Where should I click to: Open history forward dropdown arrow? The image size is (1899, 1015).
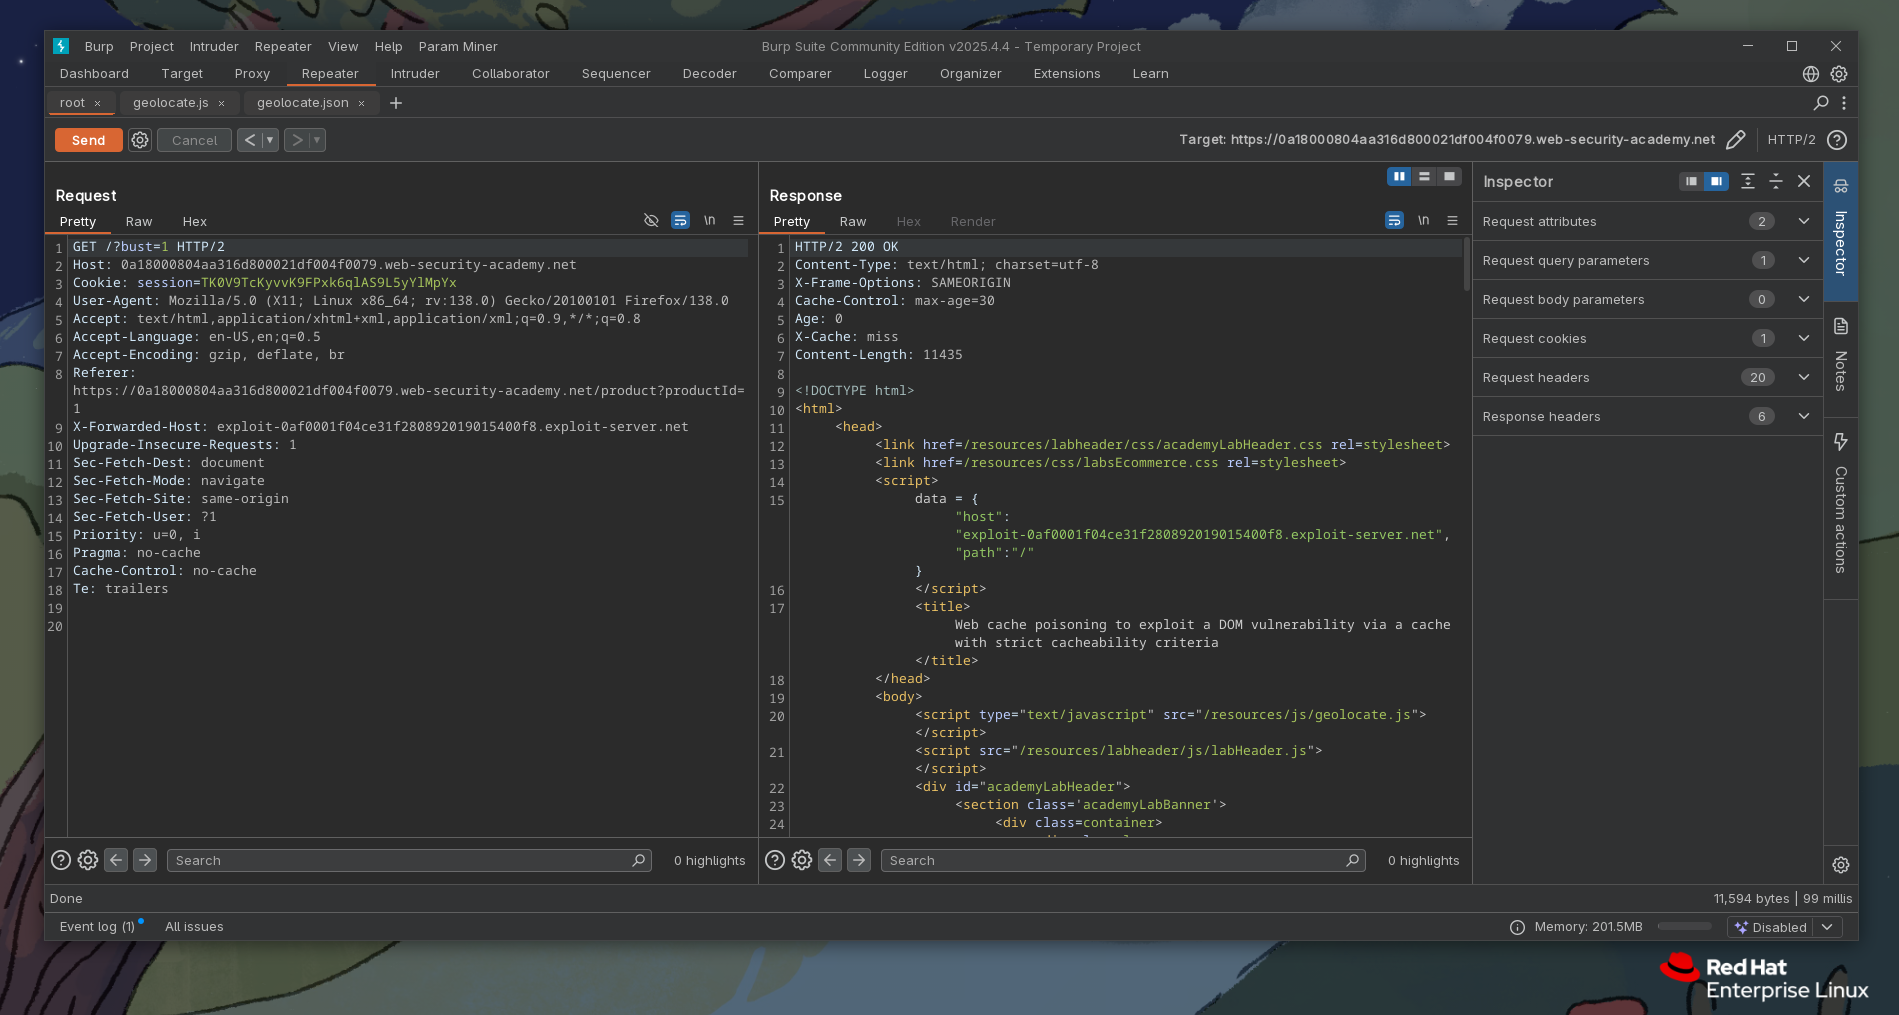point(317,140)
